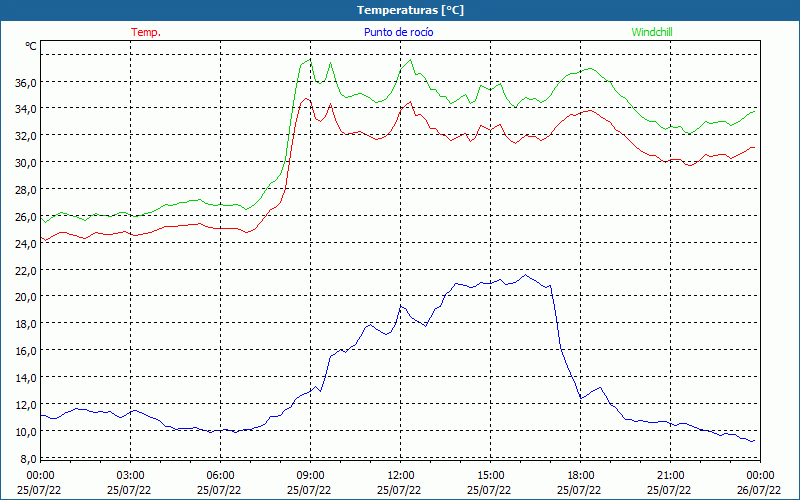
Task: Click the 26/07/22 date label
Action: click(759, 490)
